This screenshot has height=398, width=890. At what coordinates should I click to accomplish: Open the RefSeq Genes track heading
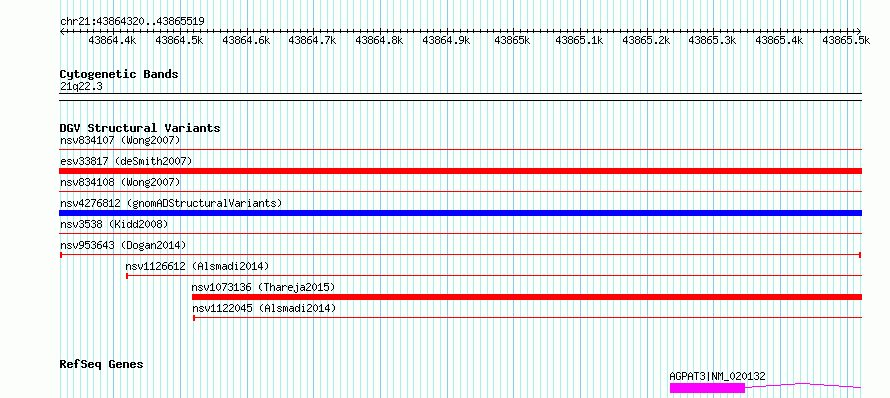(x=101, y=364)
